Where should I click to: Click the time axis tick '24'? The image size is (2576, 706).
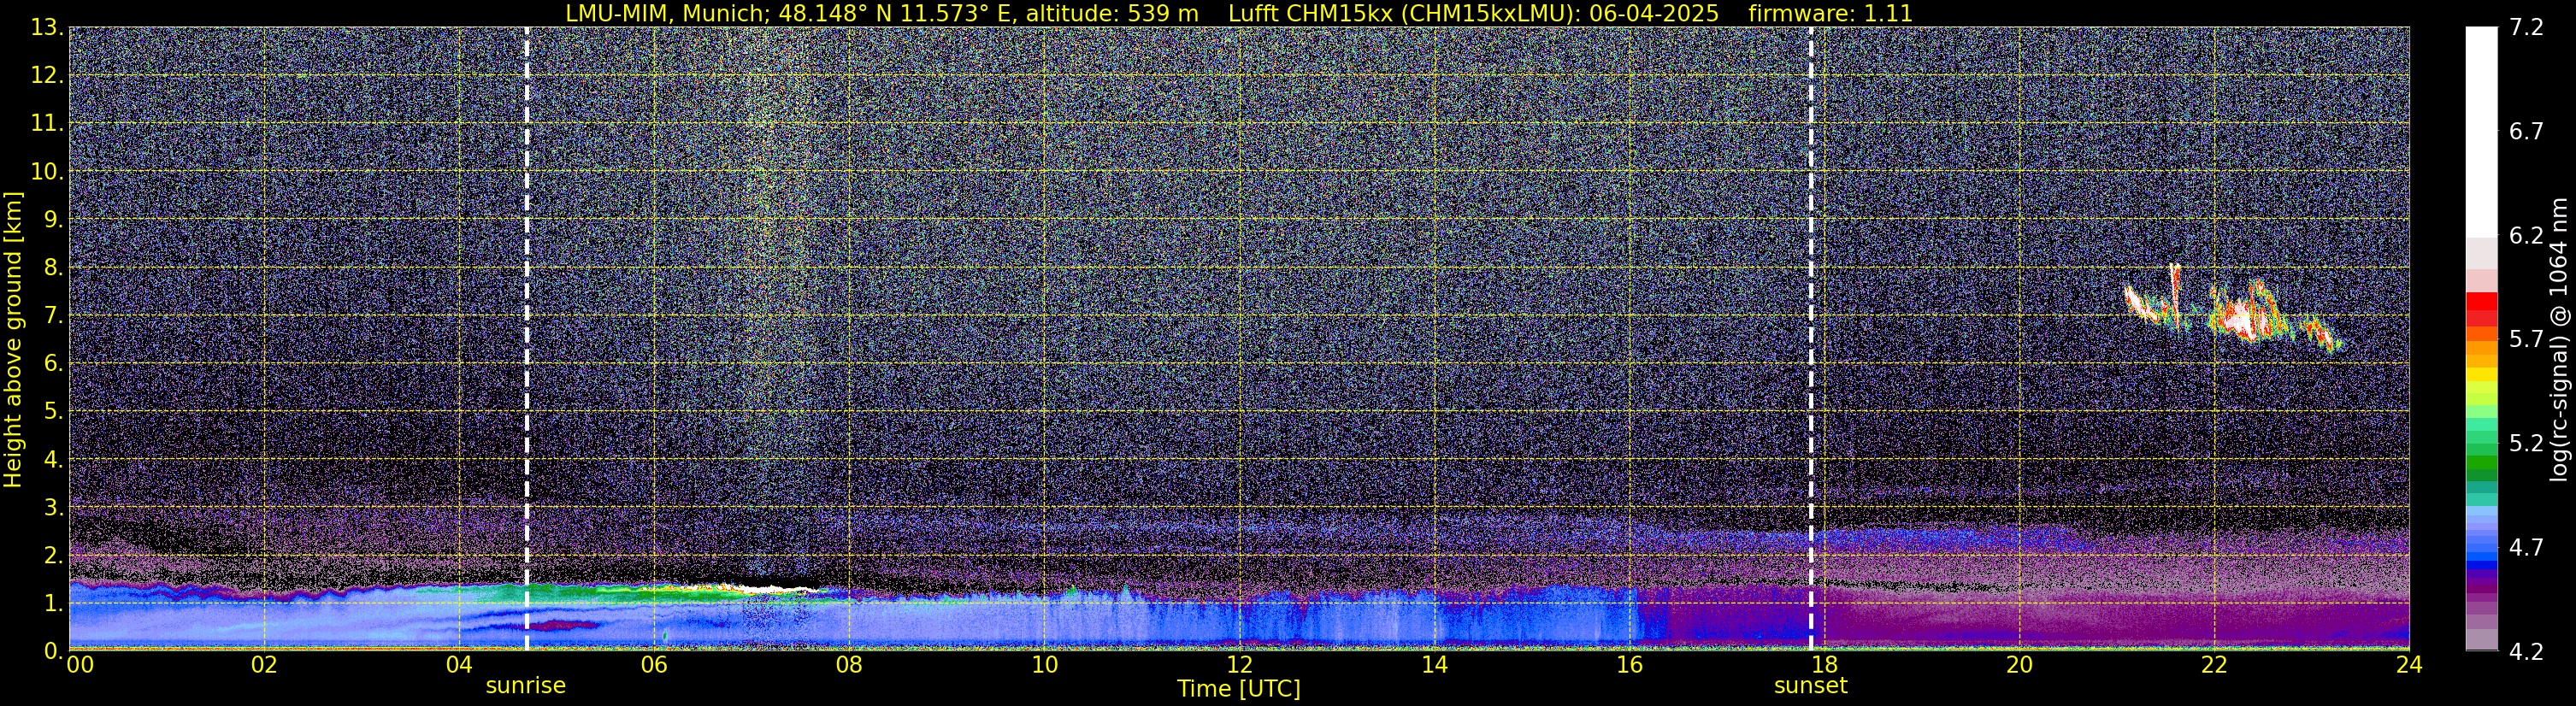tap(2409, 665)
